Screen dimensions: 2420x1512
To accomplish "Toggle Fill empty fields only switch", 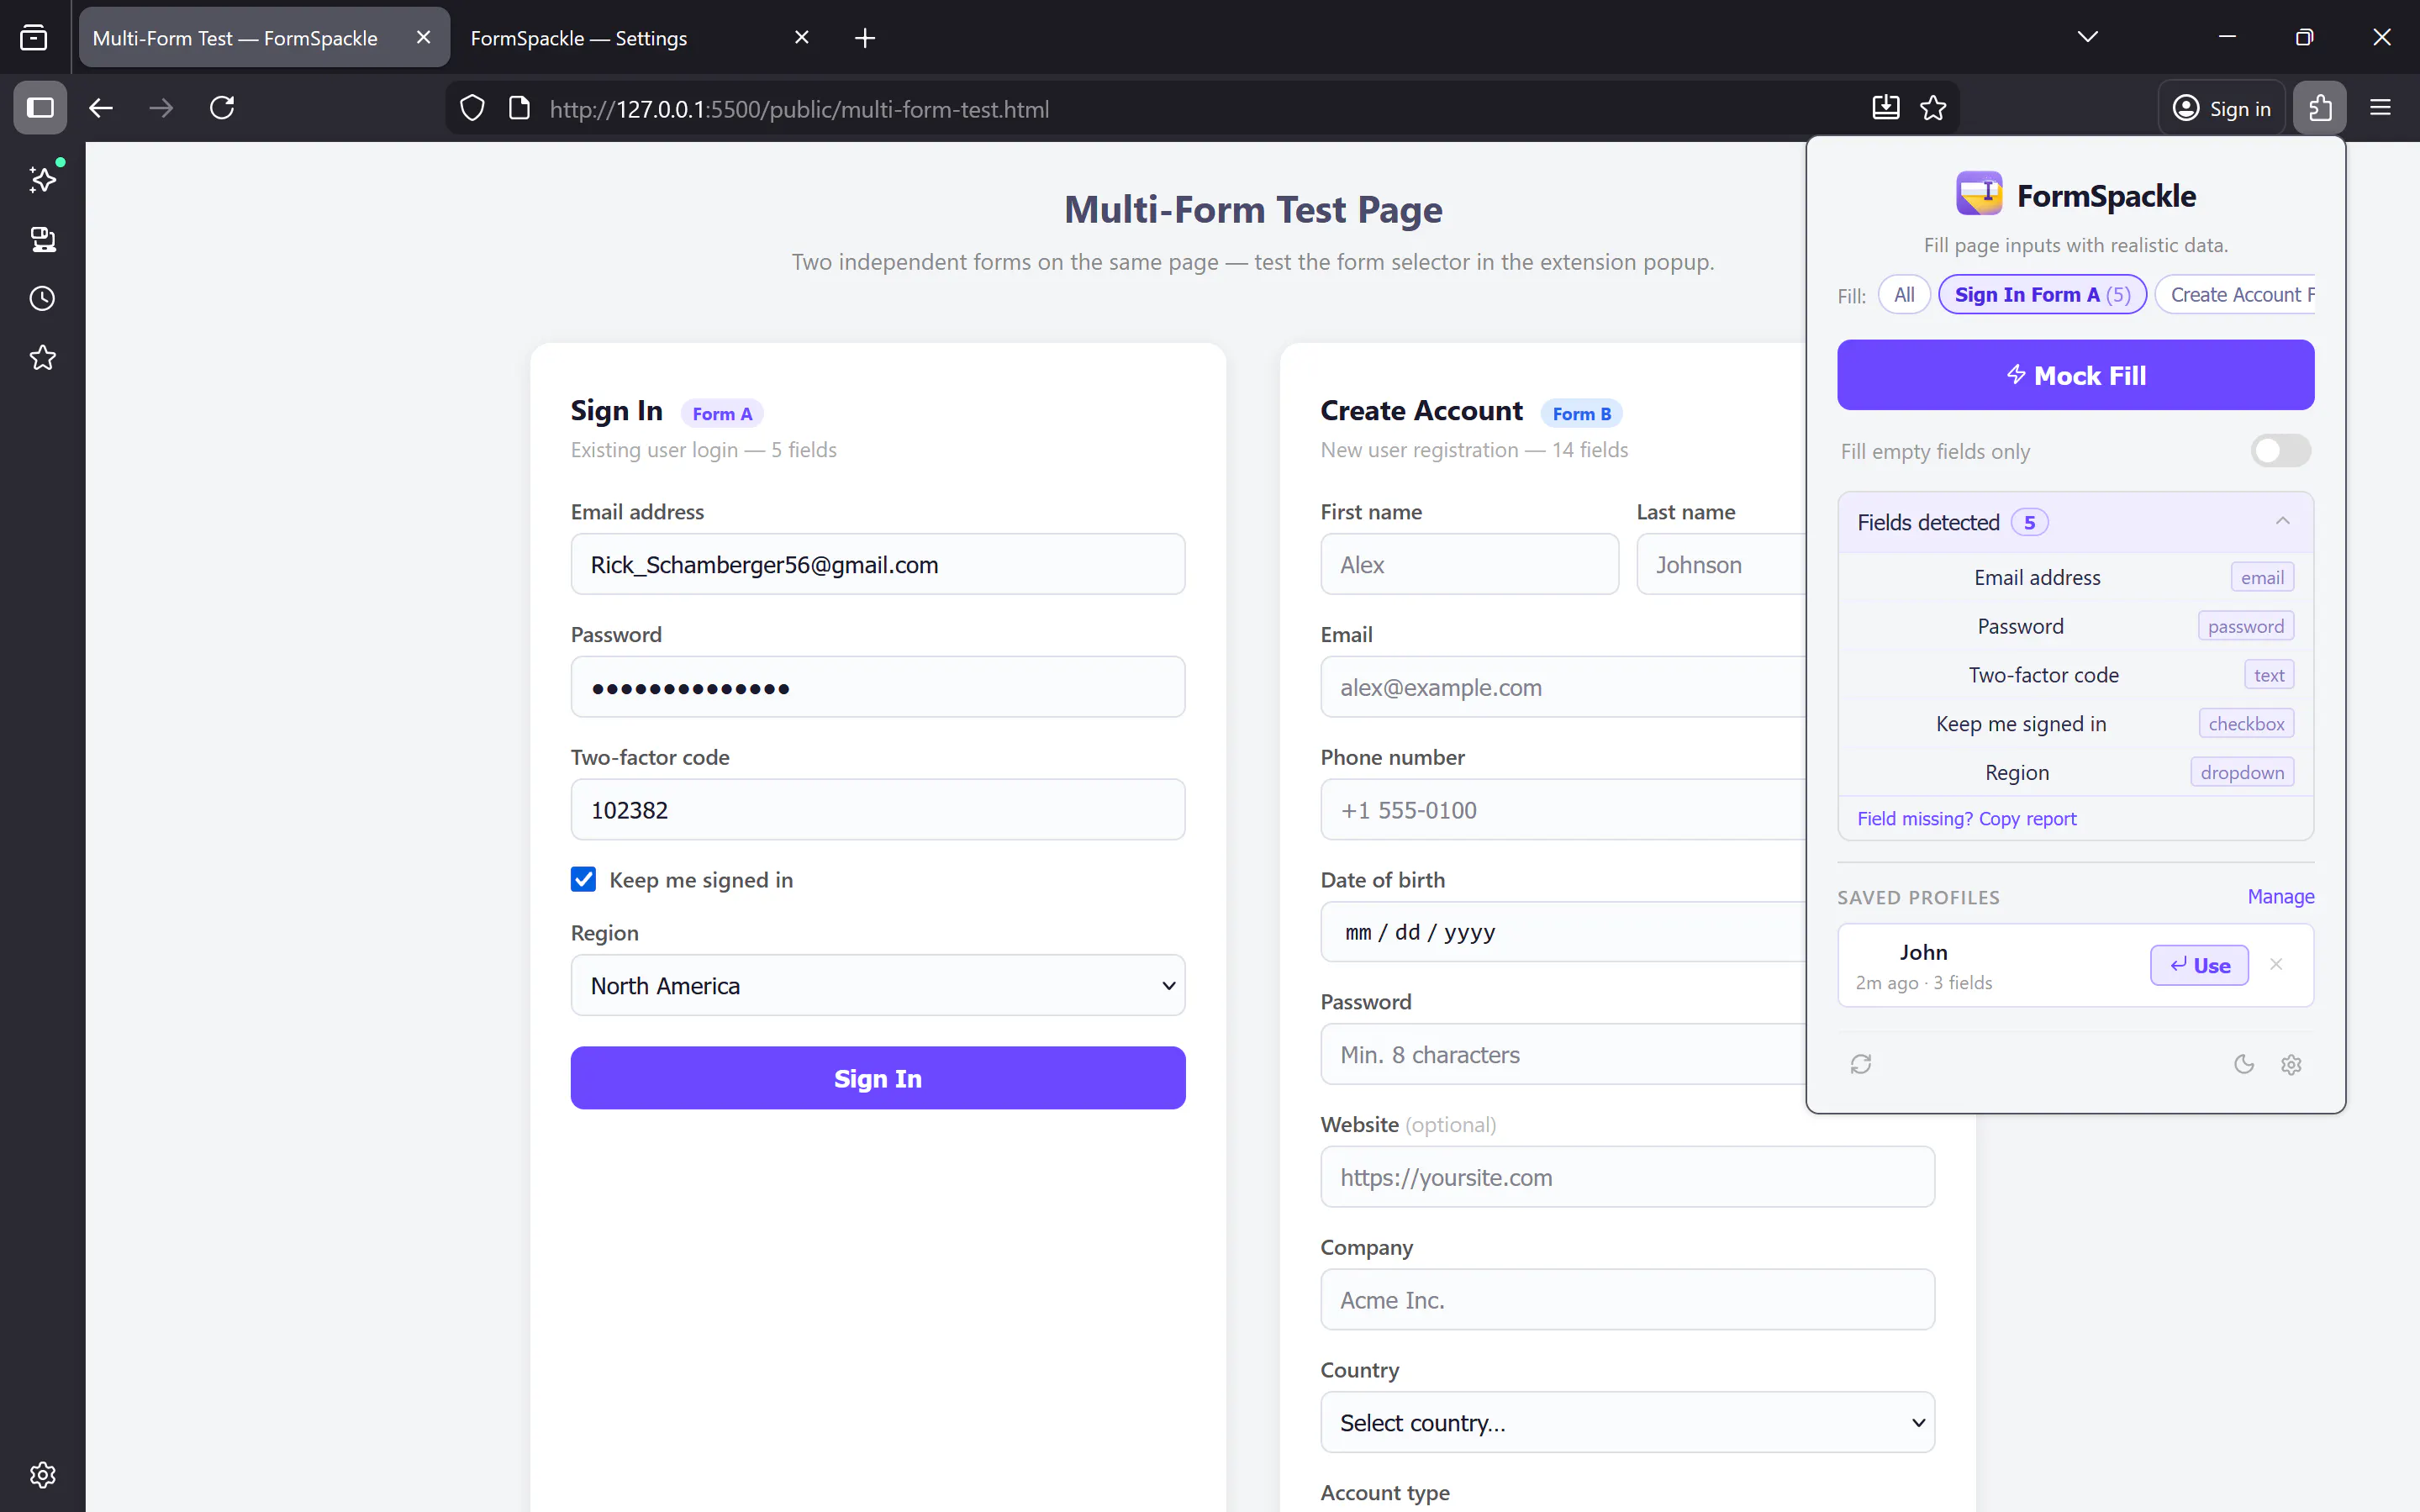I will pyautogui.click(x=2280, y=451).
